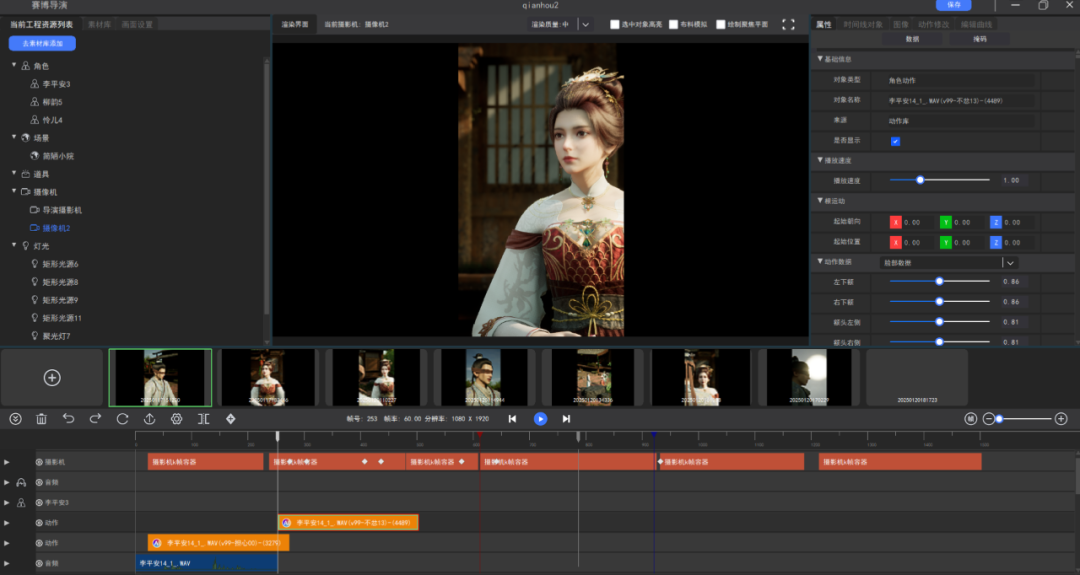This screenshot has width=1080, height=575.
Task: Open the 渲染质量 dropdown
Action: pos(585,24)
